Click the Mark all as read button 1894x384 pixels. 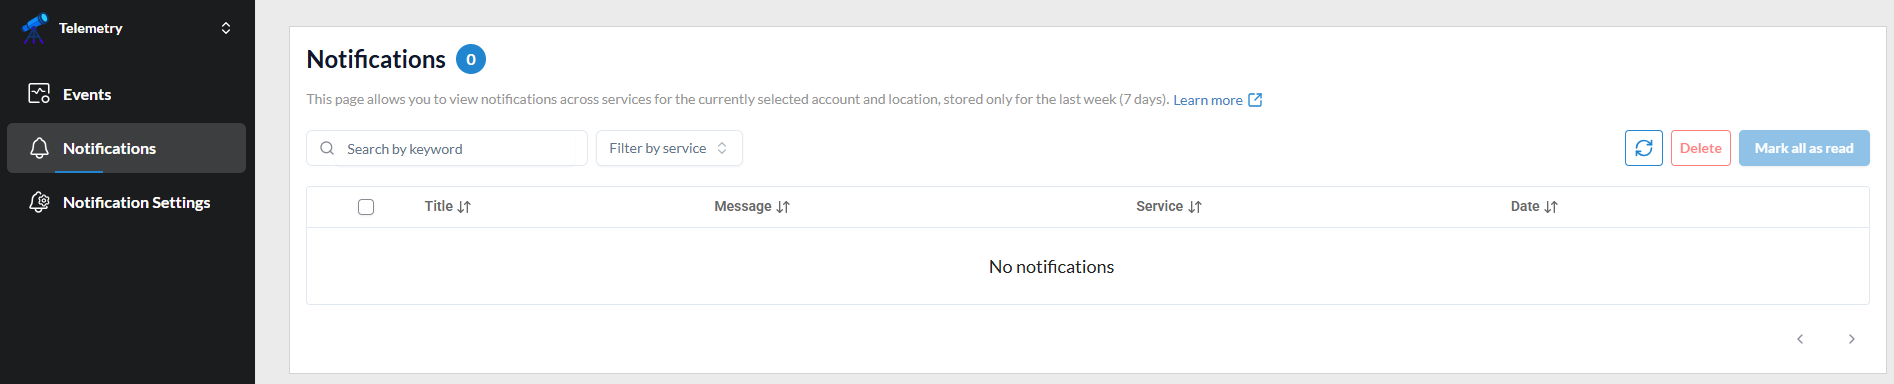tap(1804, 148)
